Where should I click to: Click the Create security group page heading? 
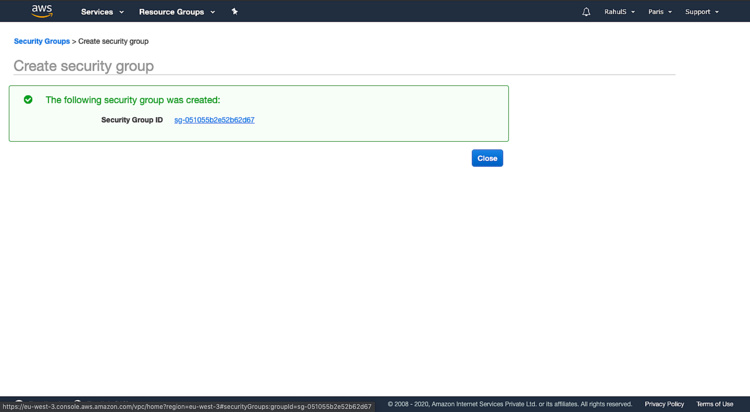pyautogui.click(x=84, y=66)
